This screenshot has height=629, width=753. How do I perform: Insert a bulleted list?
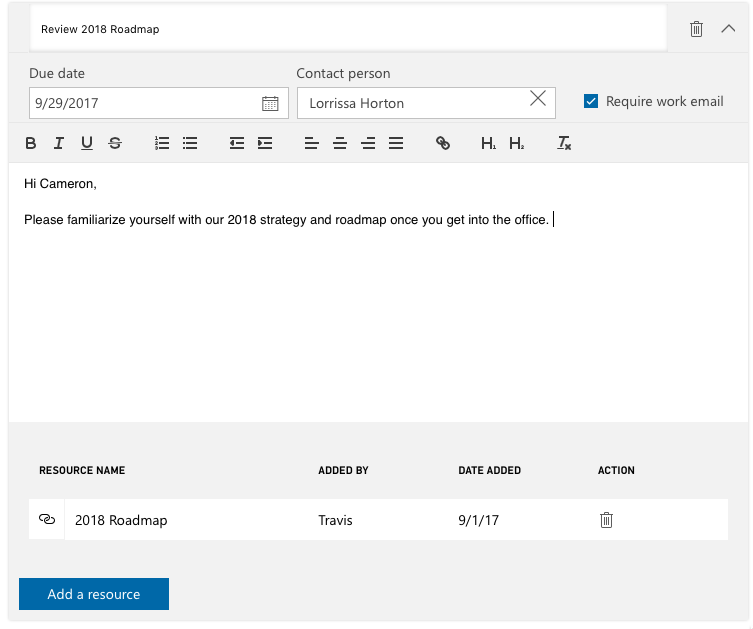click(x=190, y=144)
